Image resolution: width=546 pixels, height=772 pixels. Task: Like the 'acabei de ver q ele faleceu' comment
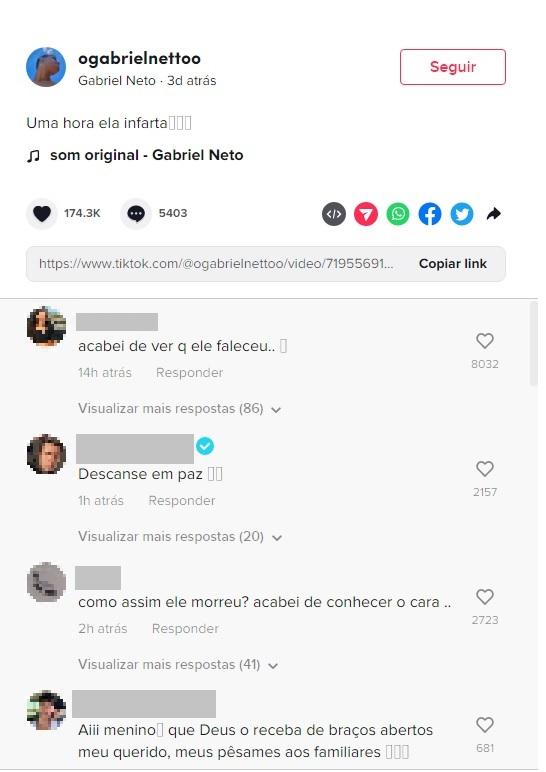tap(485, 341)
